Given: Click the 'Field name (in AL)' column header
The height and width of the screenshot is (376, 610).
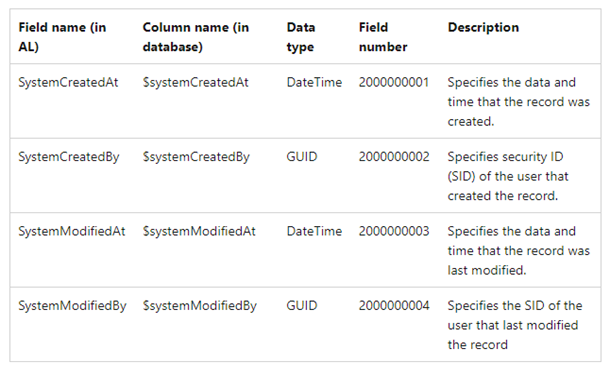Looking at the screenshot, I should [x=62, y=37].
